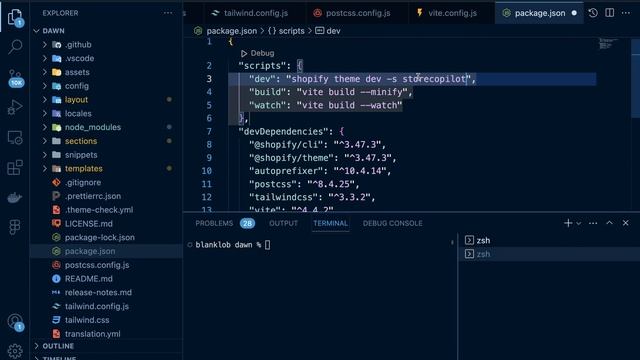Select the first zsh terminal instance

point(549,240)
